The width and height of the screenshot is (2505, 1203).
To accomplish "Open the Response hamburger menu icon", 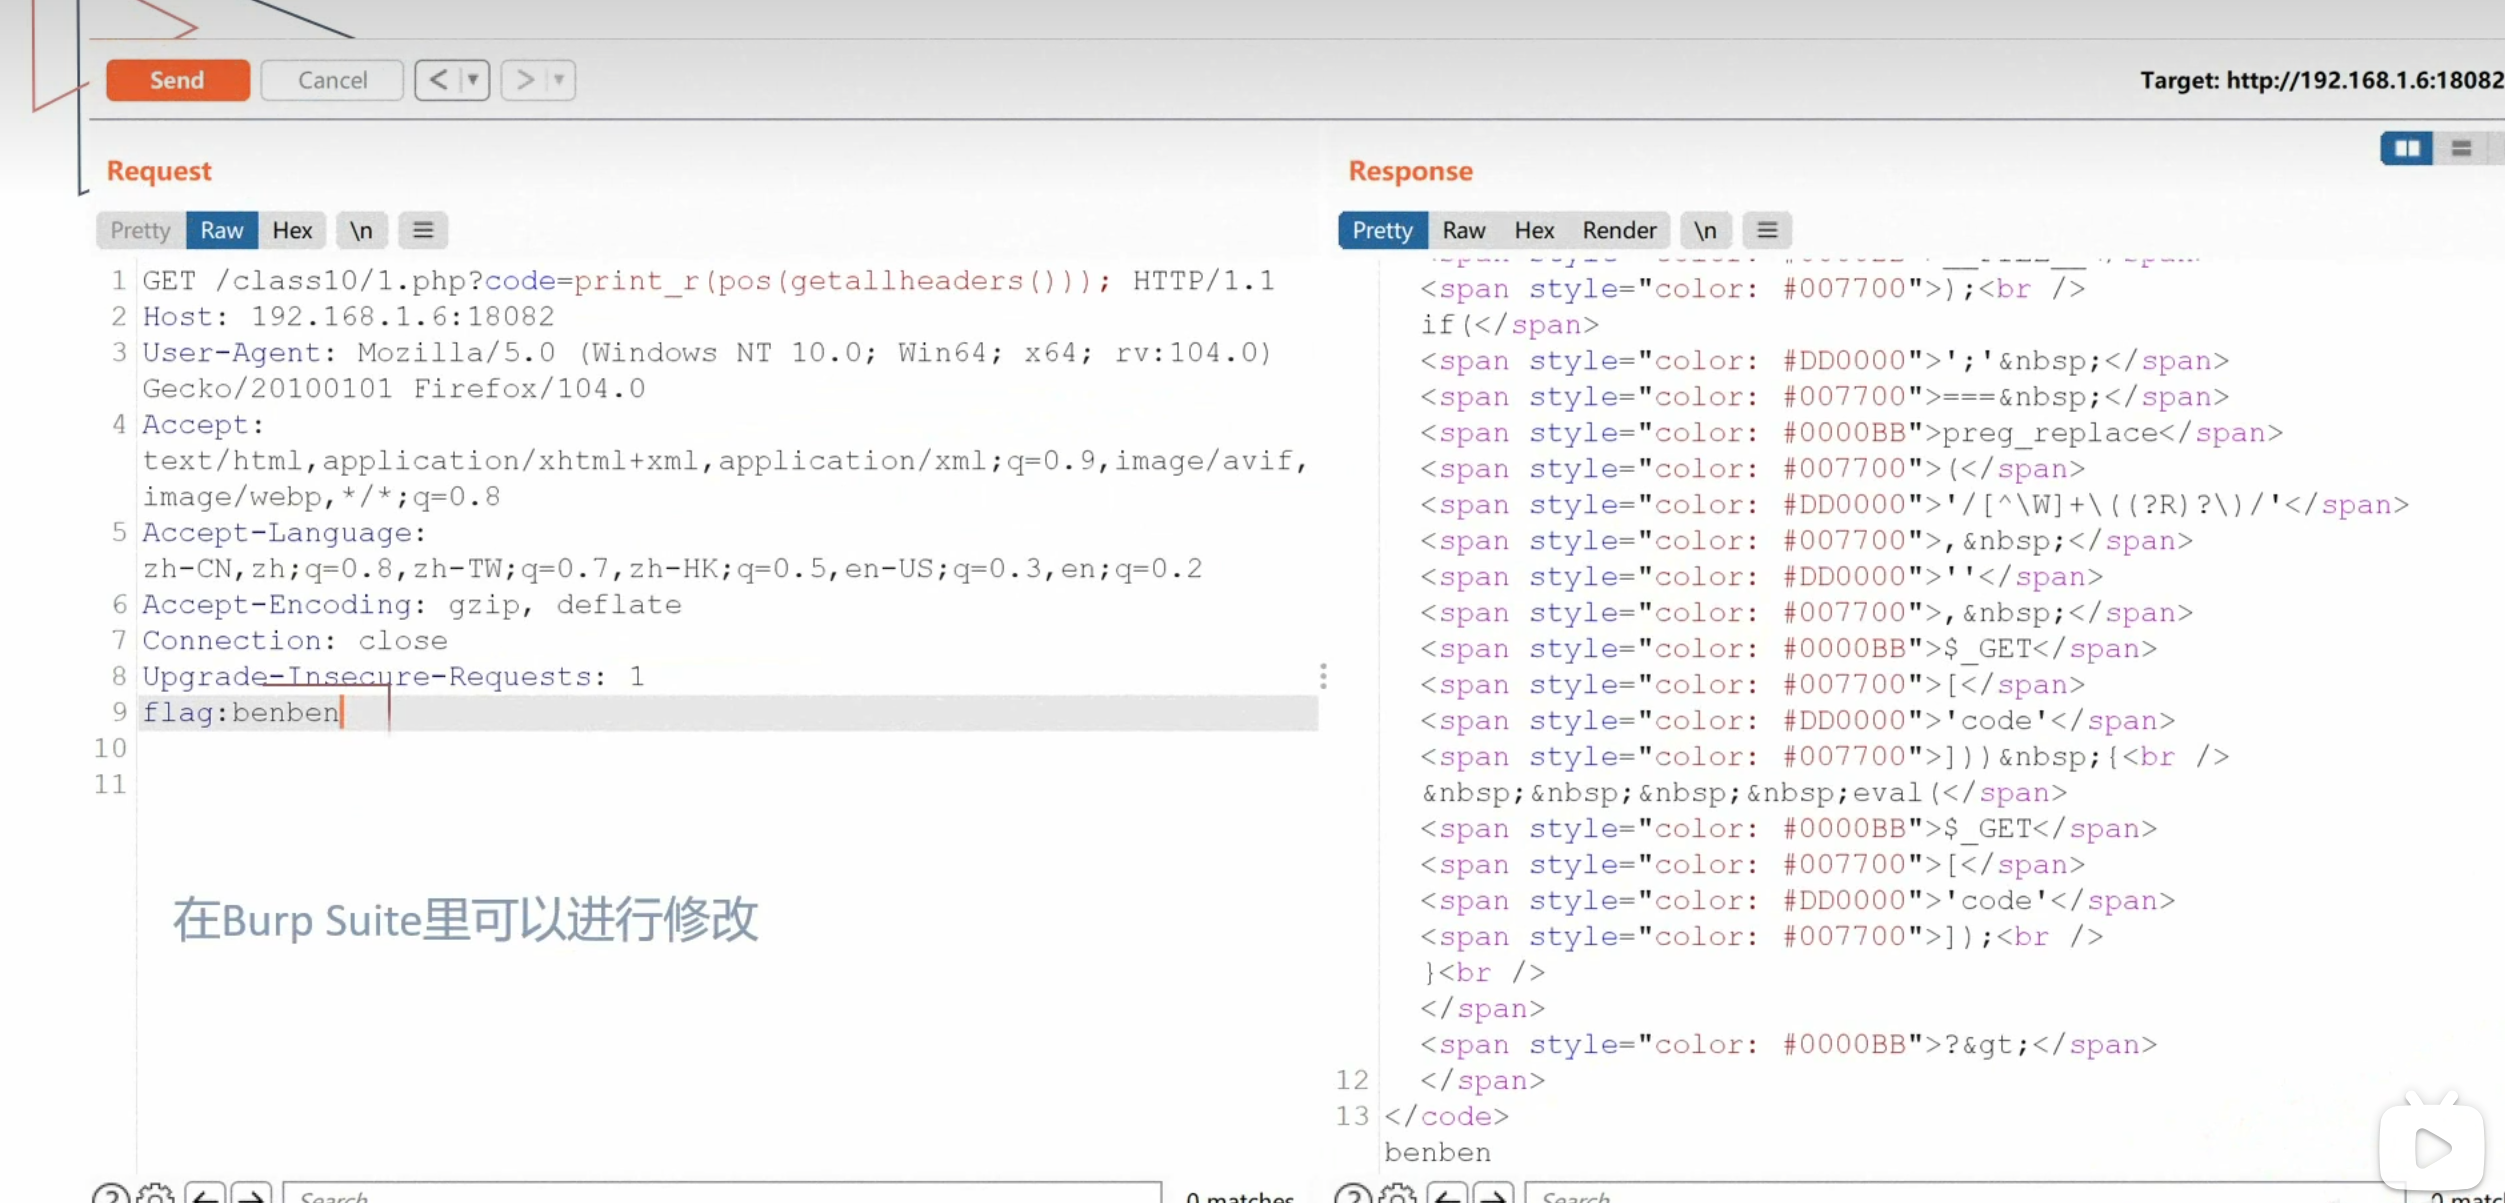I will click(1767, 230).
